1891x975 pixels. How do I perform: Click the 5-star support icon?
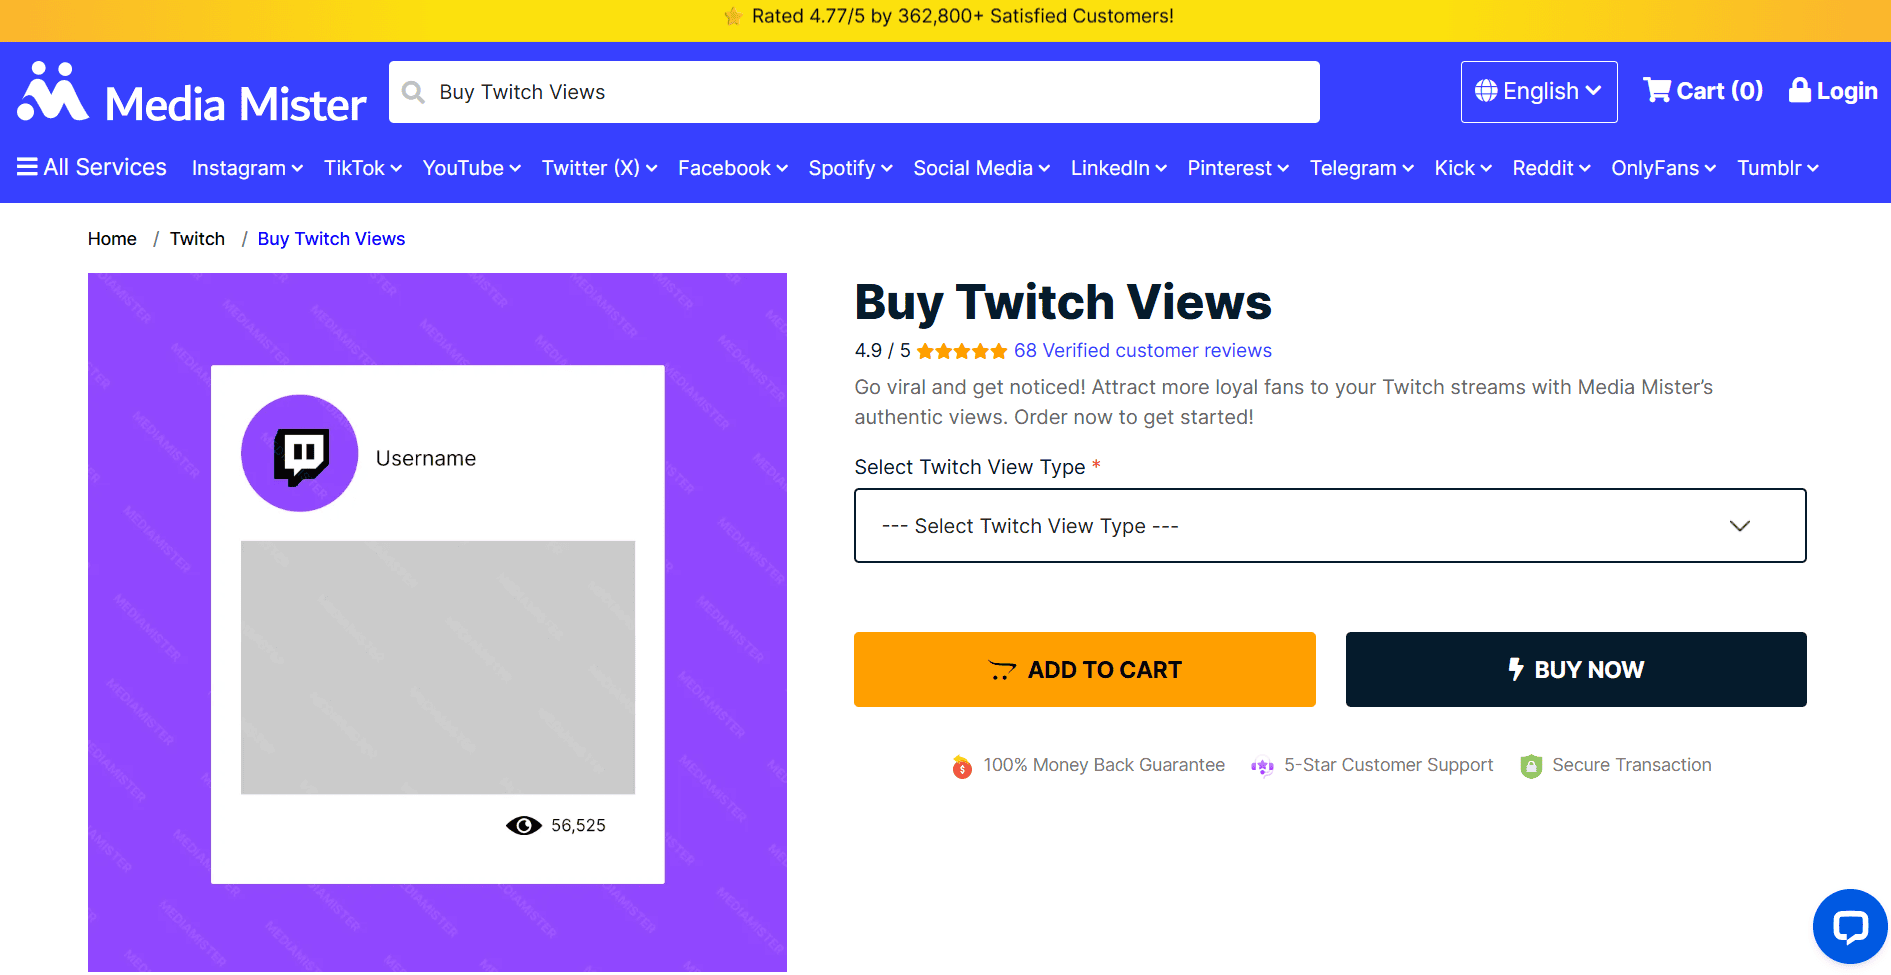(x=1262, y=766)
